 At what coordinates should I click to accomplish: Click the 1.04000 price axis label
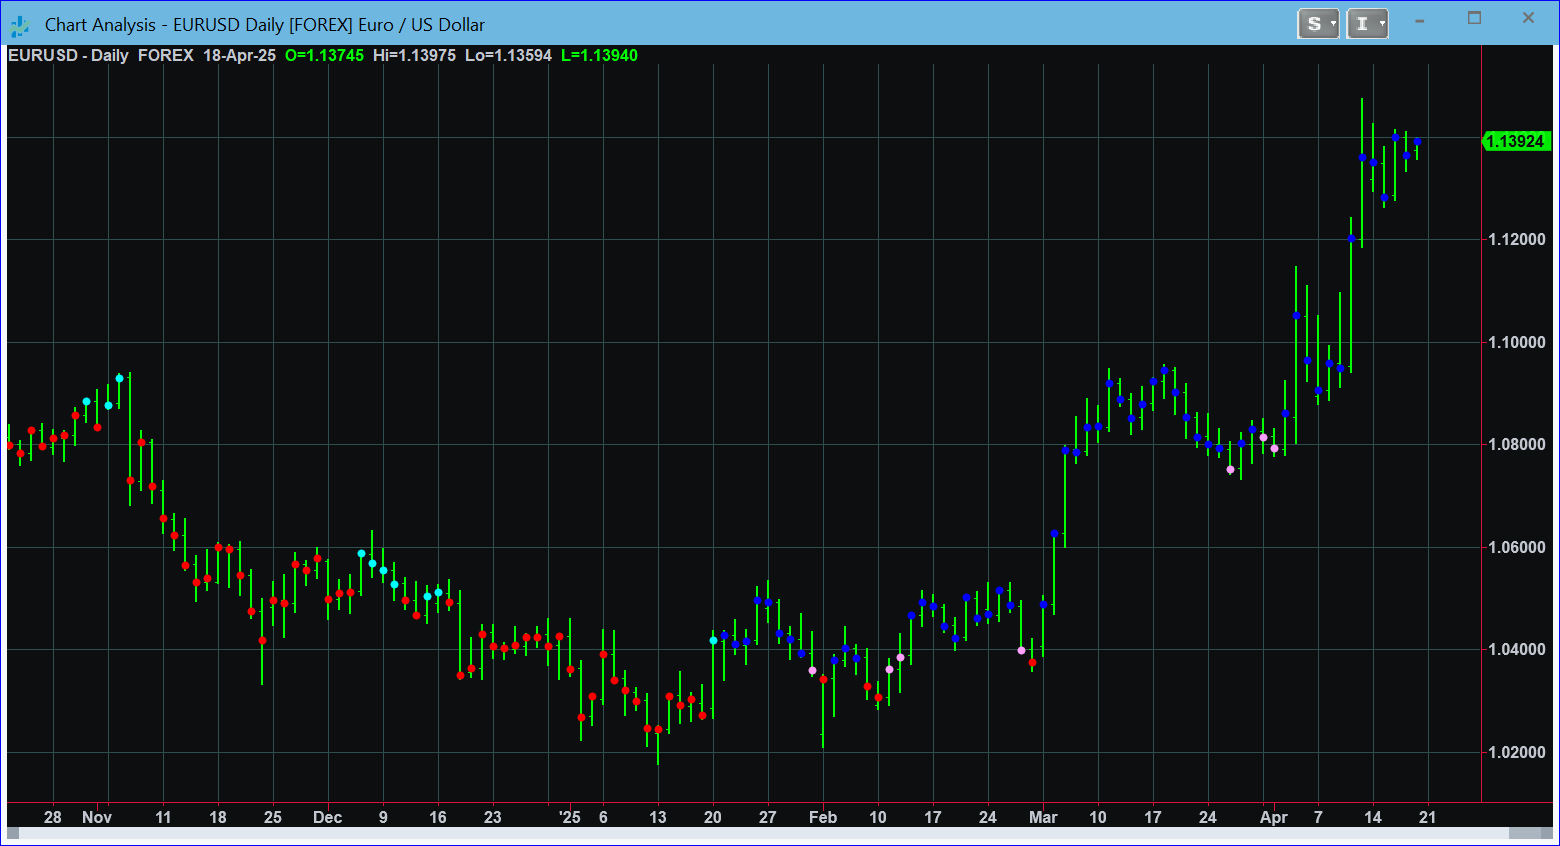click(1516, 650)
